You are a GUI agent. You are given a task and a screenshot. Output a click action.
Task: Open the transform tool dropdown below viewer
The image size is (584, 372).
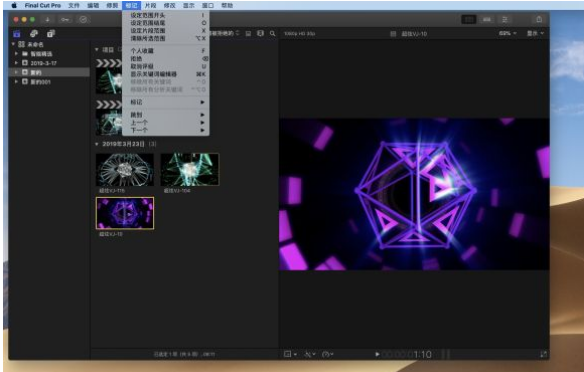[290, 354]
